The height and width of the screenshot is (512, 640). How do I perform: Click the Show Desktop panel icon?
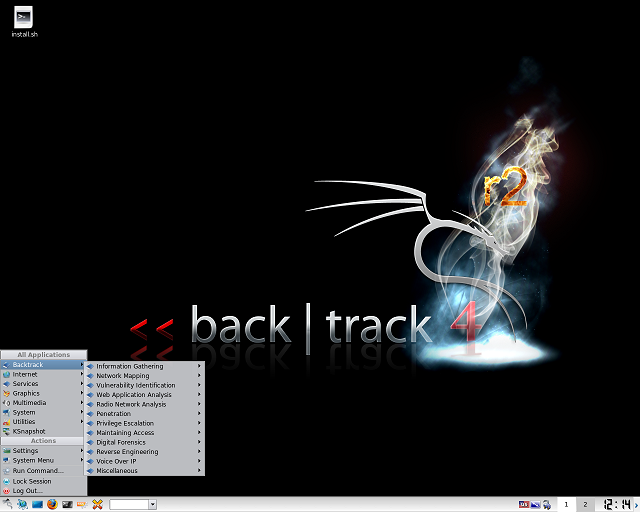[x=37, y=504]
